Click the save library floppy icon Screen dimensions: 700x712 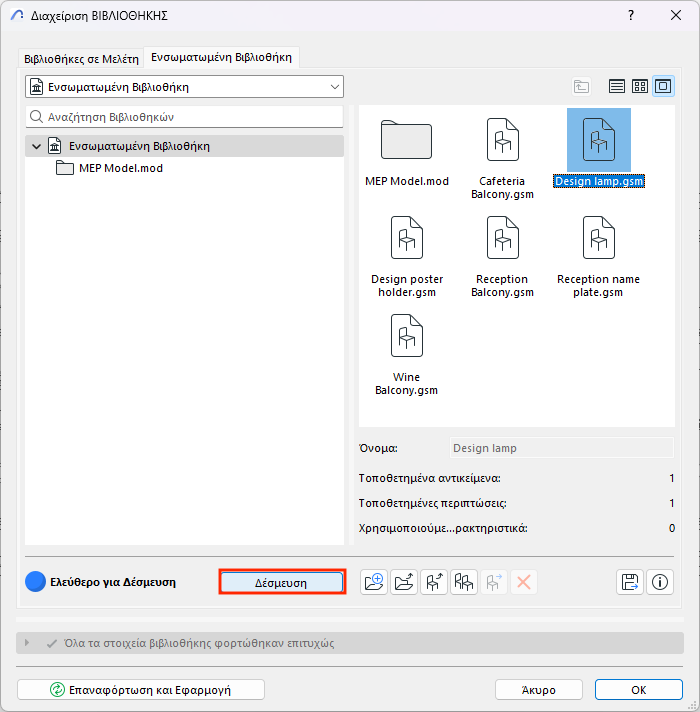pyautogui.click(x=630, y=582)
